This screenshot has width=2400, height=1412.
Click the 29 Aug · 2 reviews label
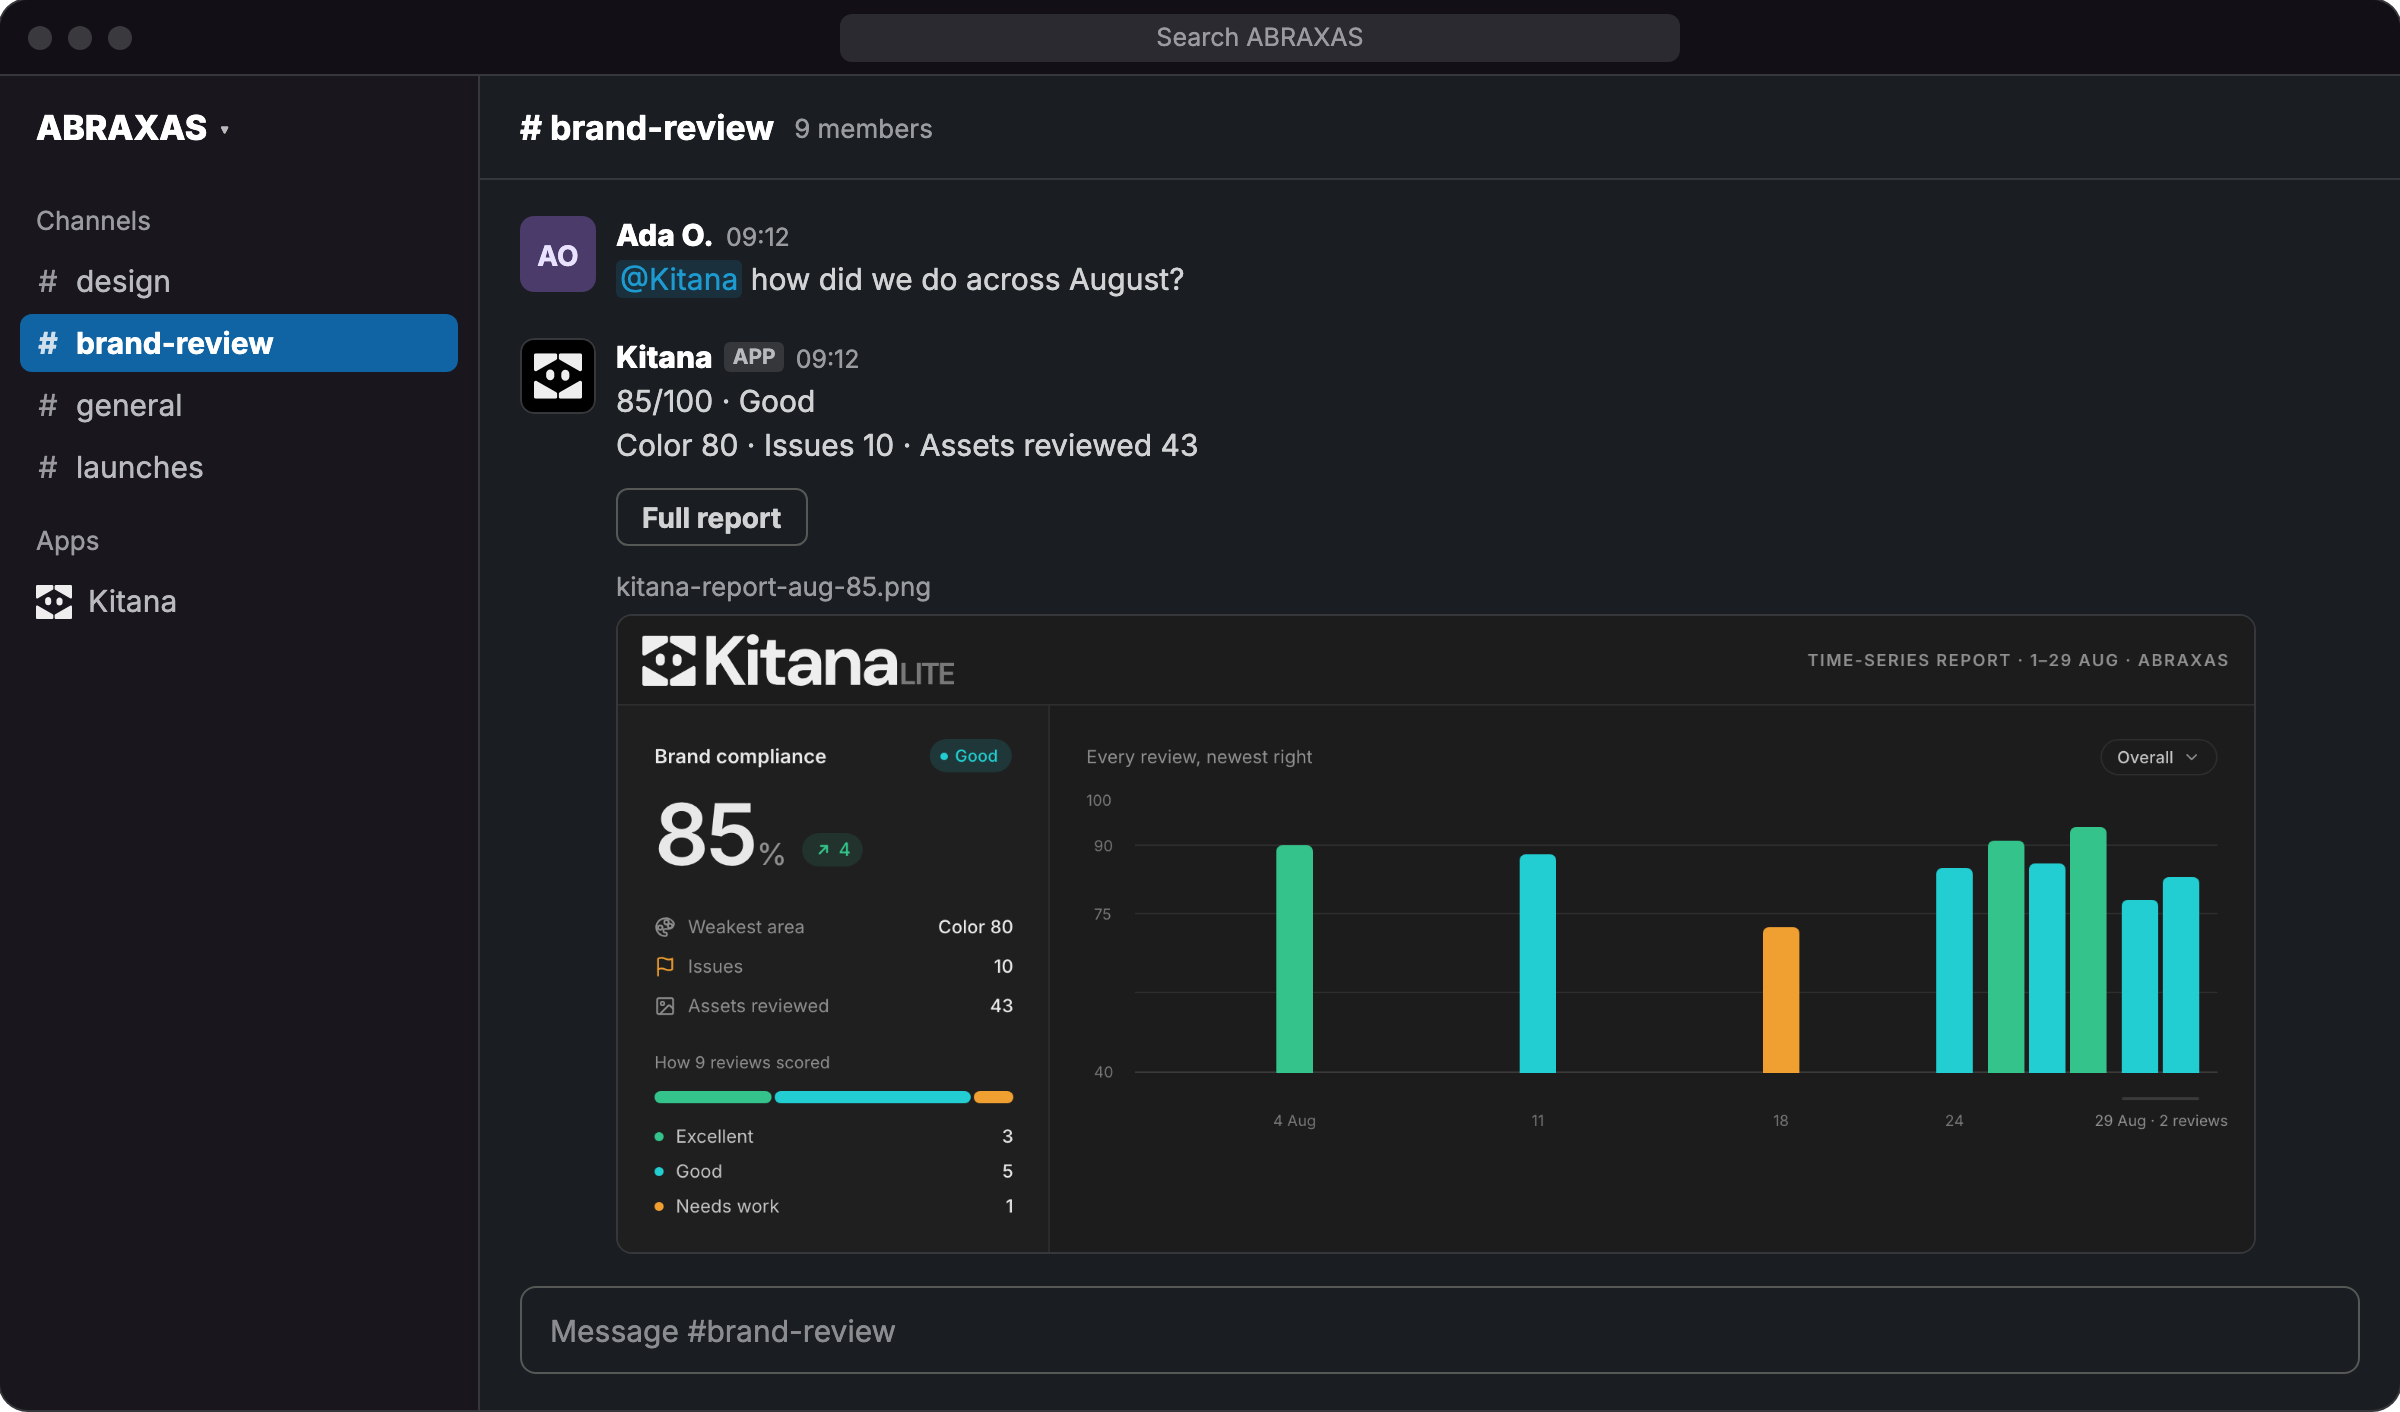2161,1120
